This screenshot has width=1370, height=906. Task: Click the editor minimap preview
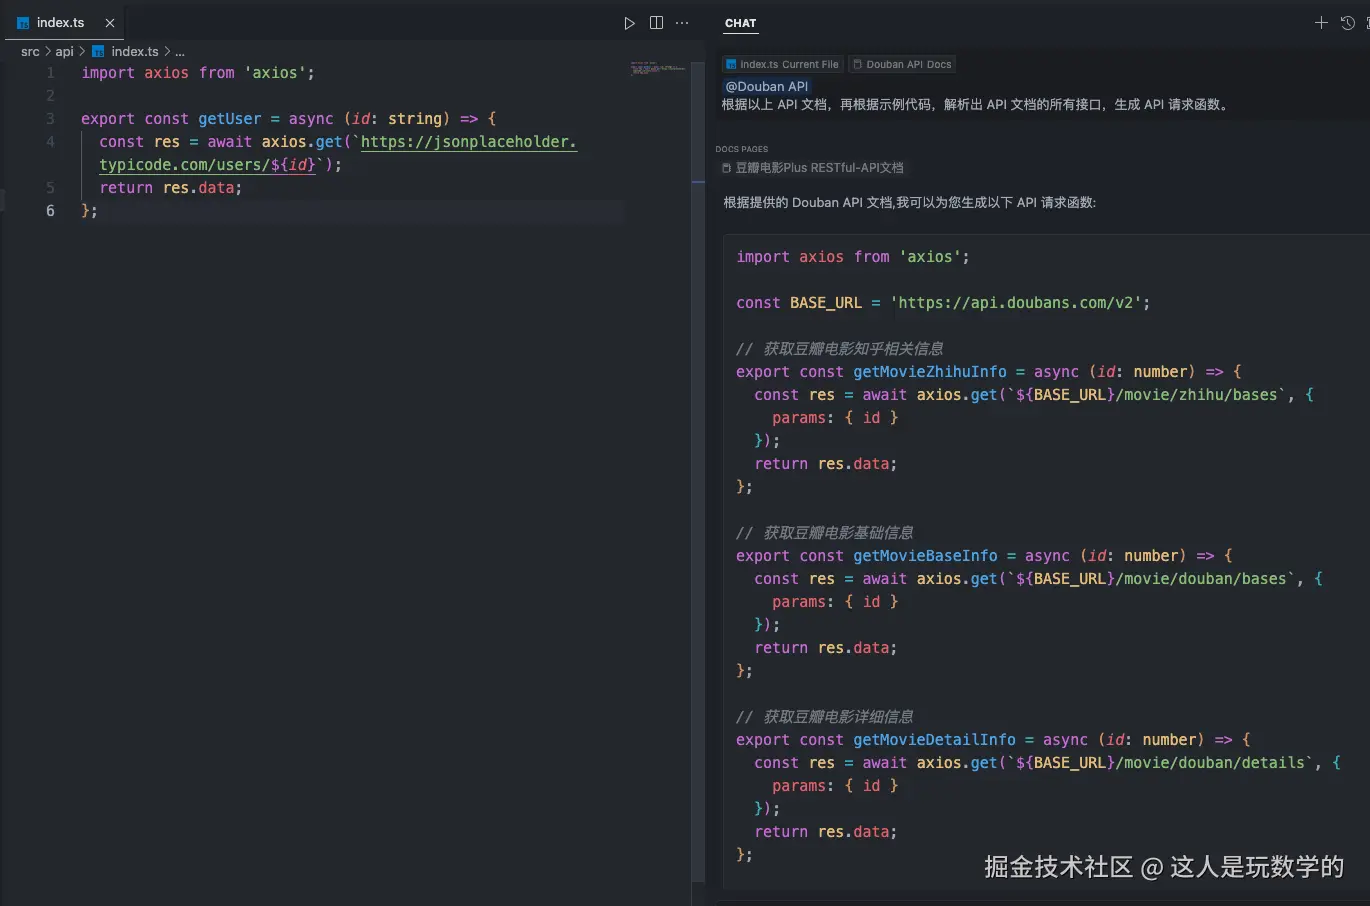(x=657, y=68)
